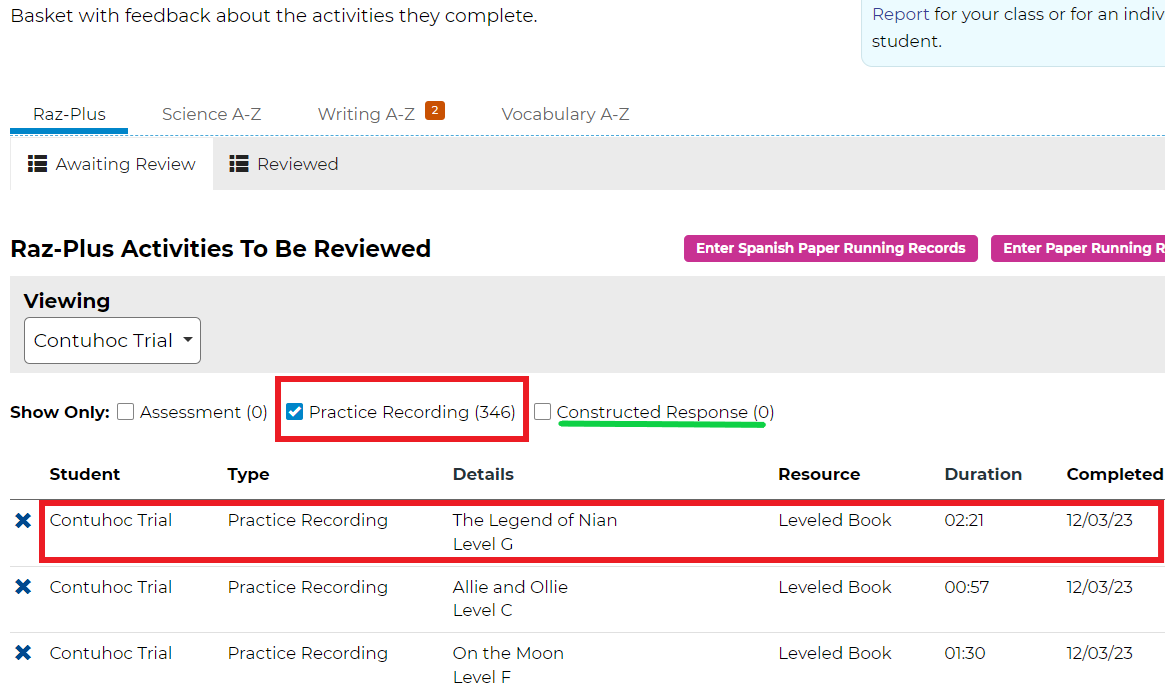This screenshot has height=697, width=1165.
Task: Follow the Report link
Action: point(900,14)
